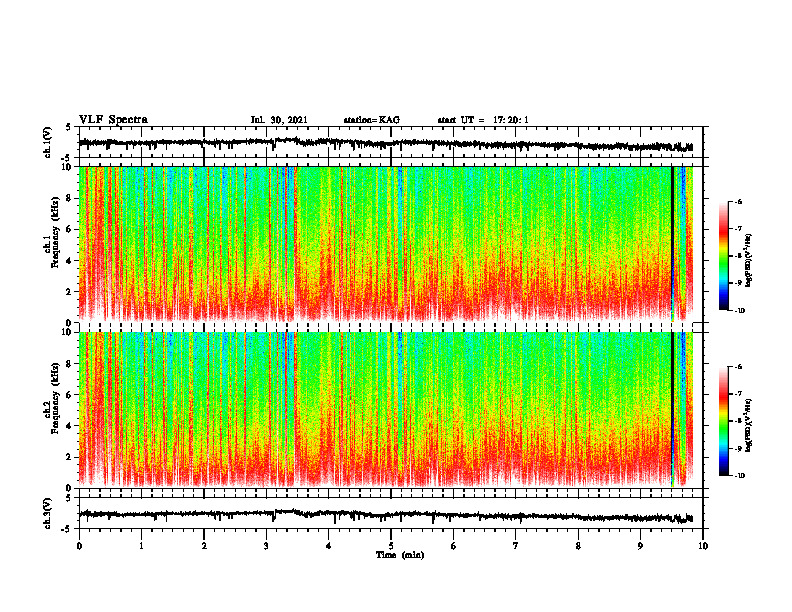792x612 pixels.
Task: Click the '5' tick on ch.1 (V) axis
Action: click(69, 127)
